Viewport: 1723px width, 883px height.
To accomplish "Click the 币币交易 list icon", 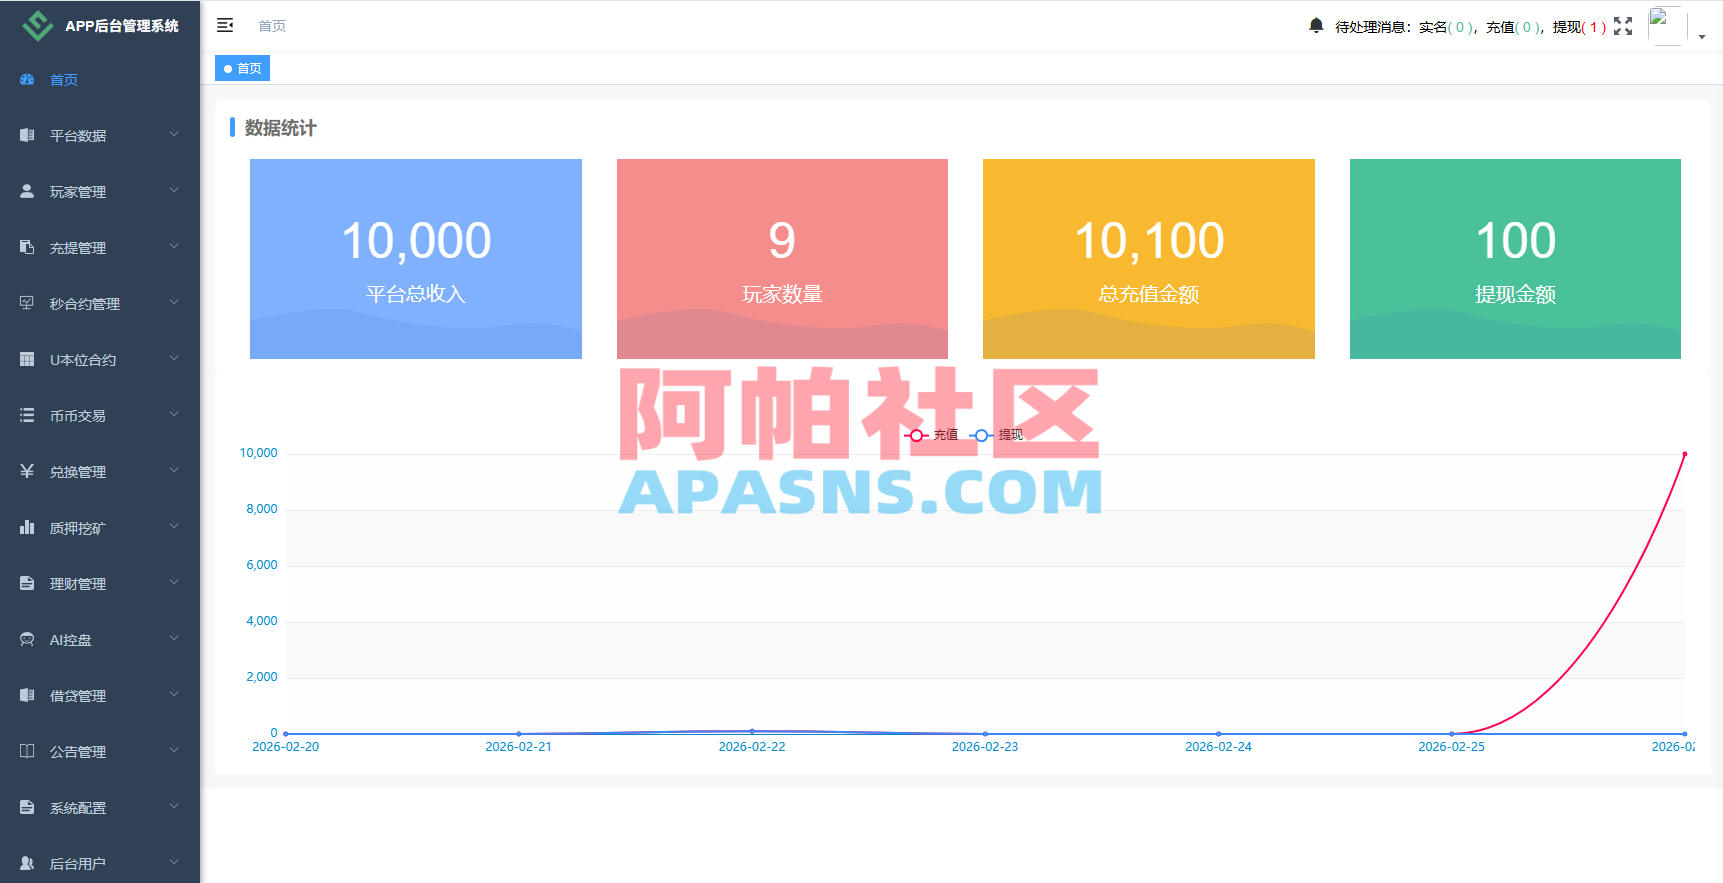I will click(27, 415).
